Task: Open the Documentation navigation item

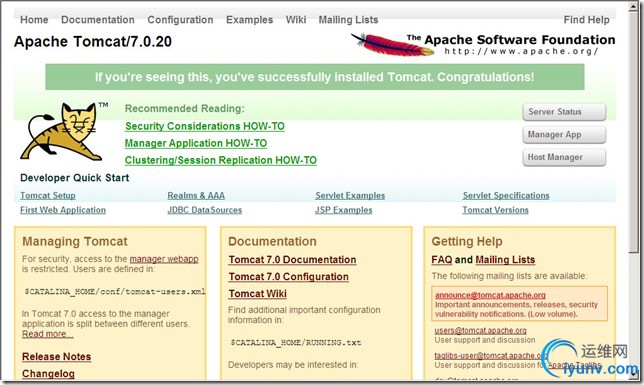Action: pos(98,20)
